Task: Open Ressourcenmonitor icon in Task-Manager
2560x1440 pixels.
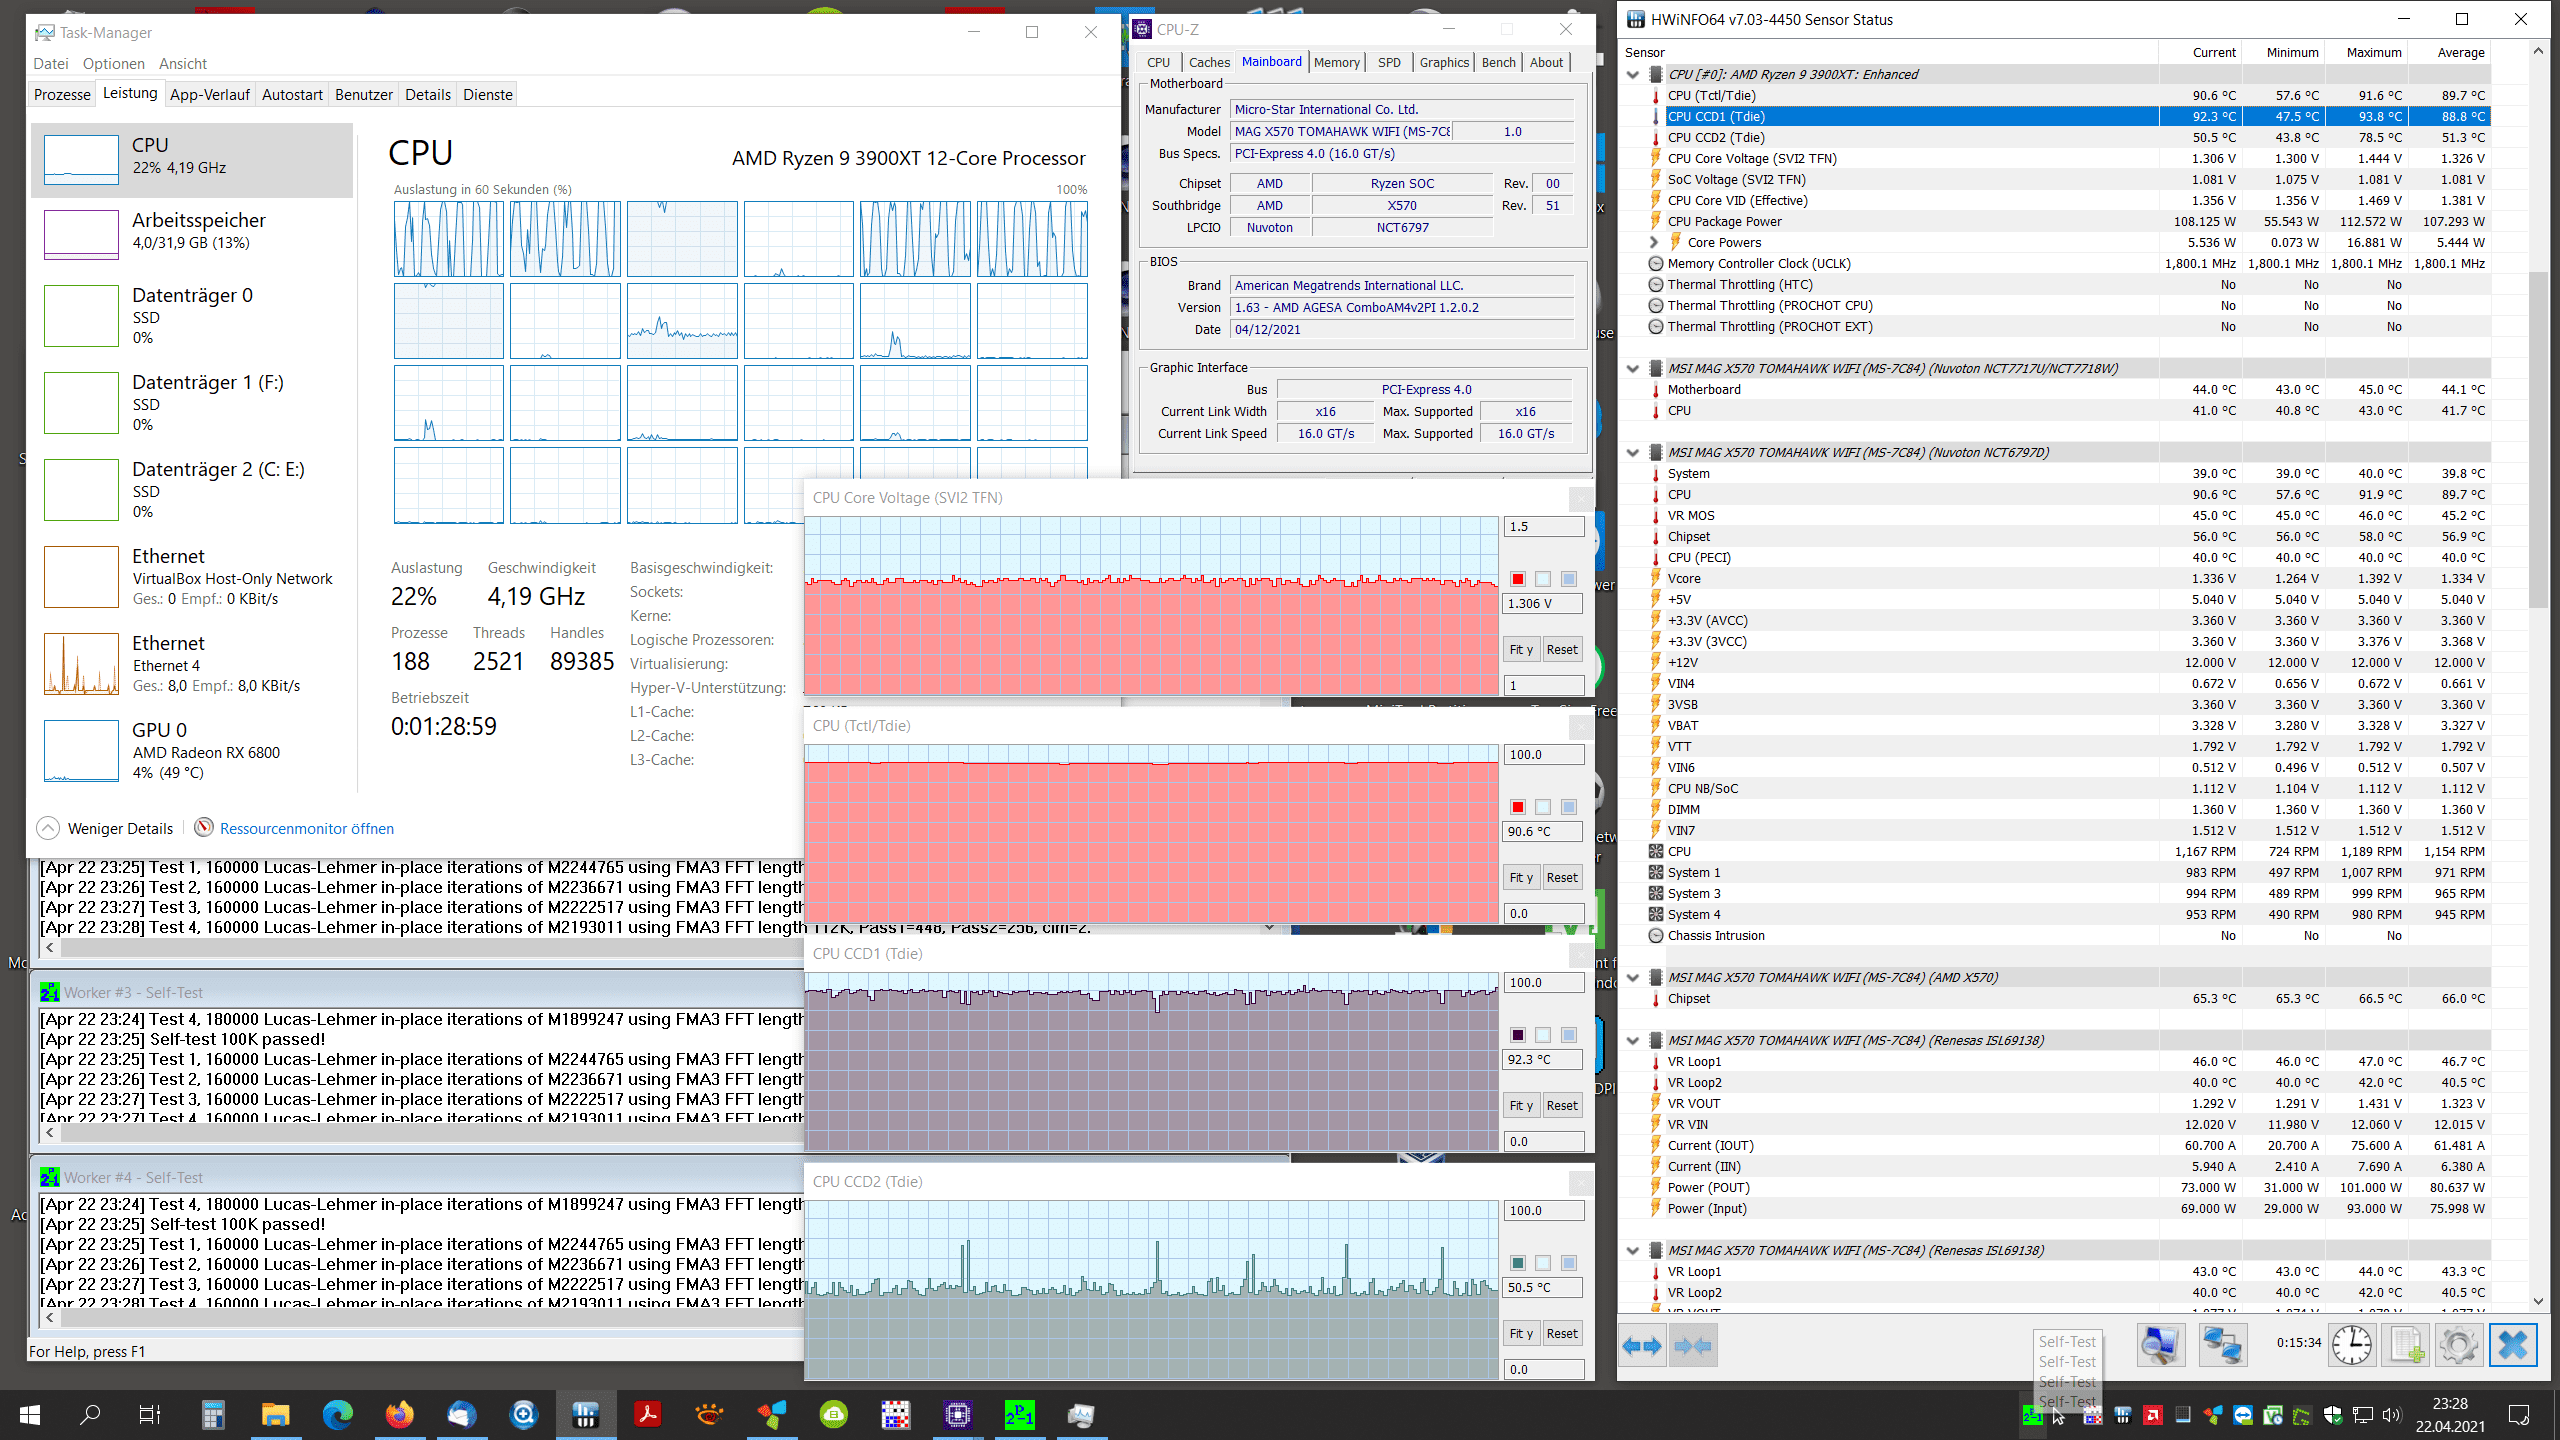Action: [204, 828]
